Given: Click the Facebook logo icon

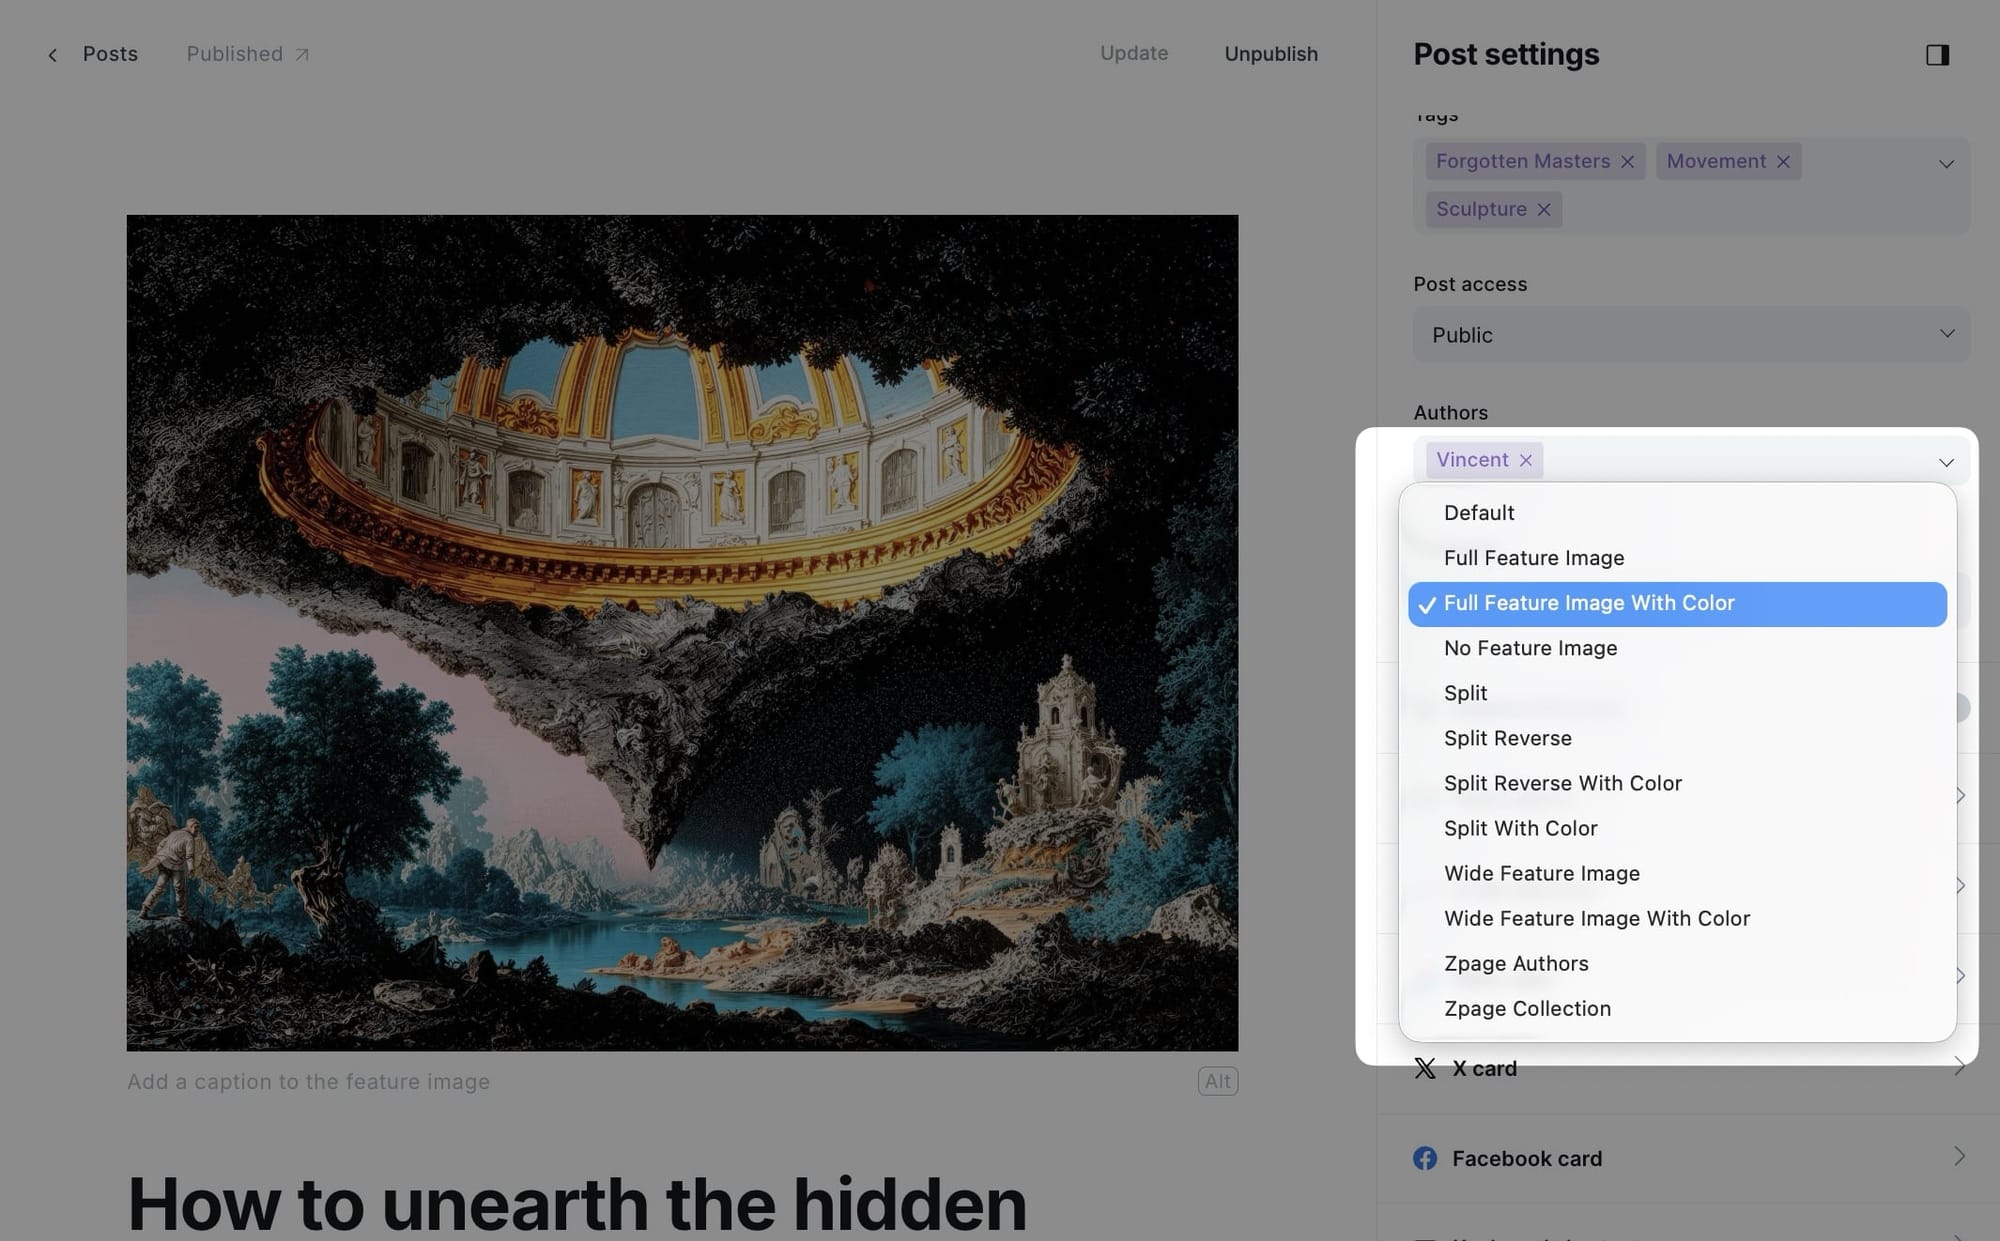Looking at the screenshot, I should (1425, 1158).
